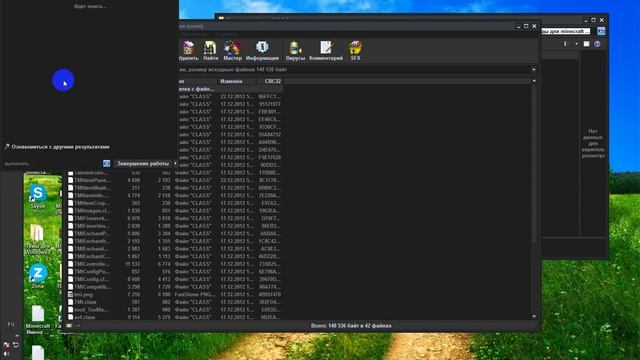Select the TMIConfig.cl... file row

point(175,279)
